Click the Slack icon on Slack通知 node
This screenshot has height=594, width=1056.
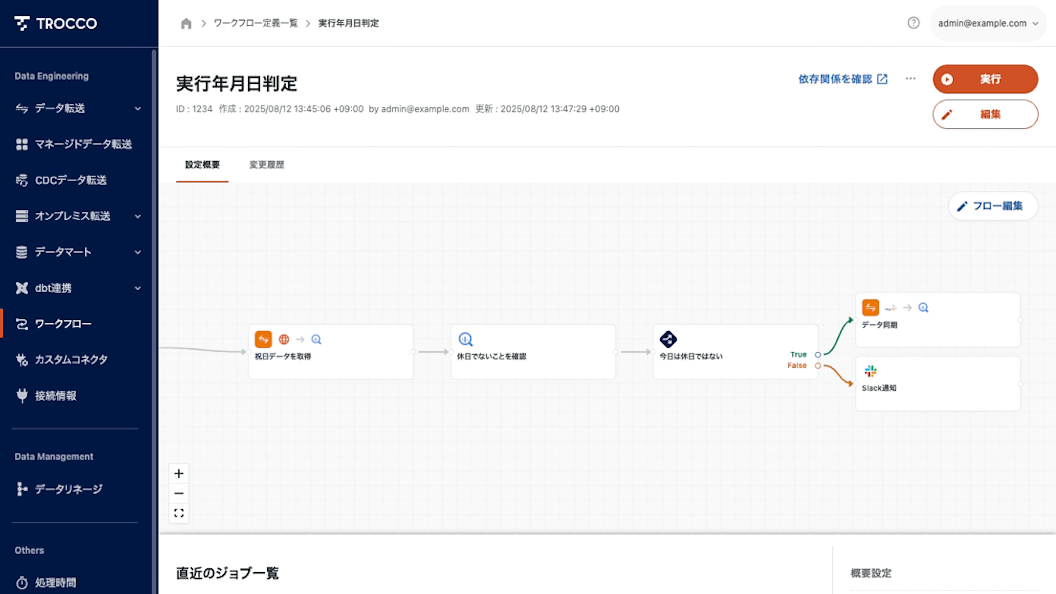(870, 371)
